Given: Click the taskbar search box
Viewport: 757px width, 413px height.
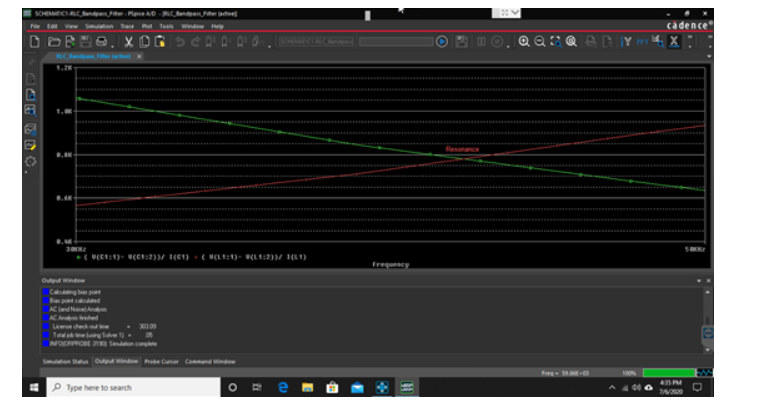Looking at the screenshot, I should (x=134, y=387).
